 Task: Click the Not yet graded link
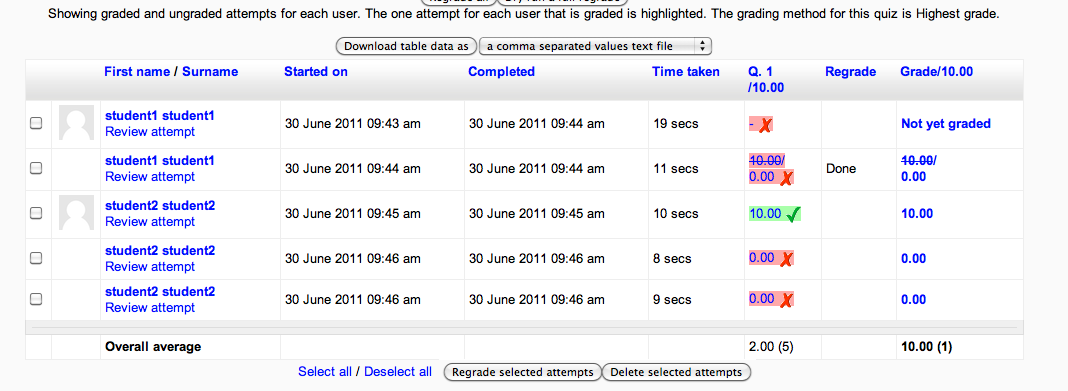[x=945, y=123]
